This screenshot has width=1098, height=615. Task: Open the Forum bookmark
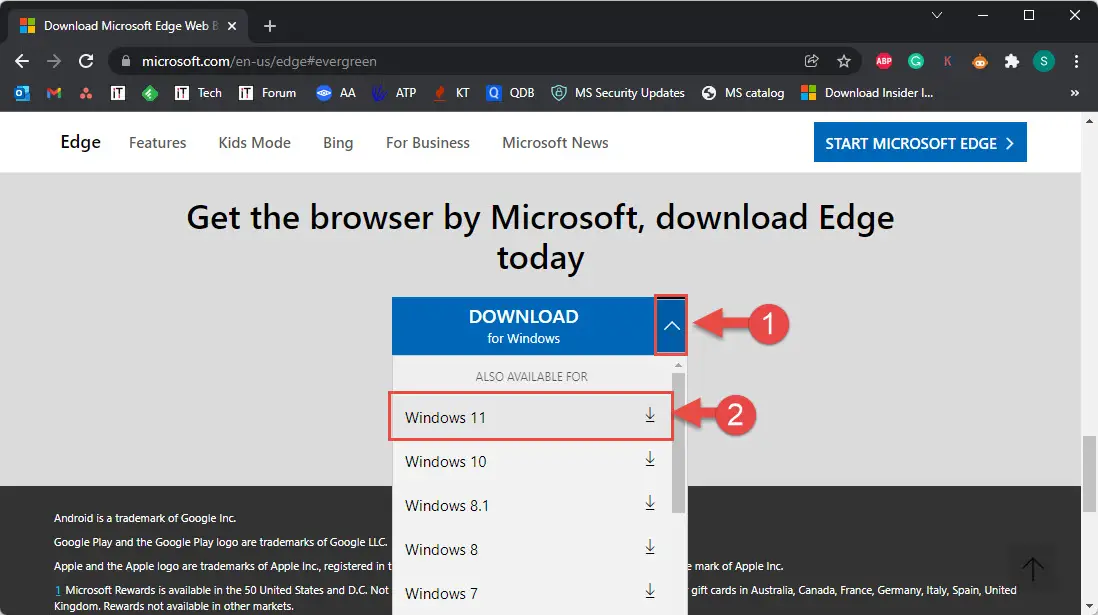tap(267, 93)
